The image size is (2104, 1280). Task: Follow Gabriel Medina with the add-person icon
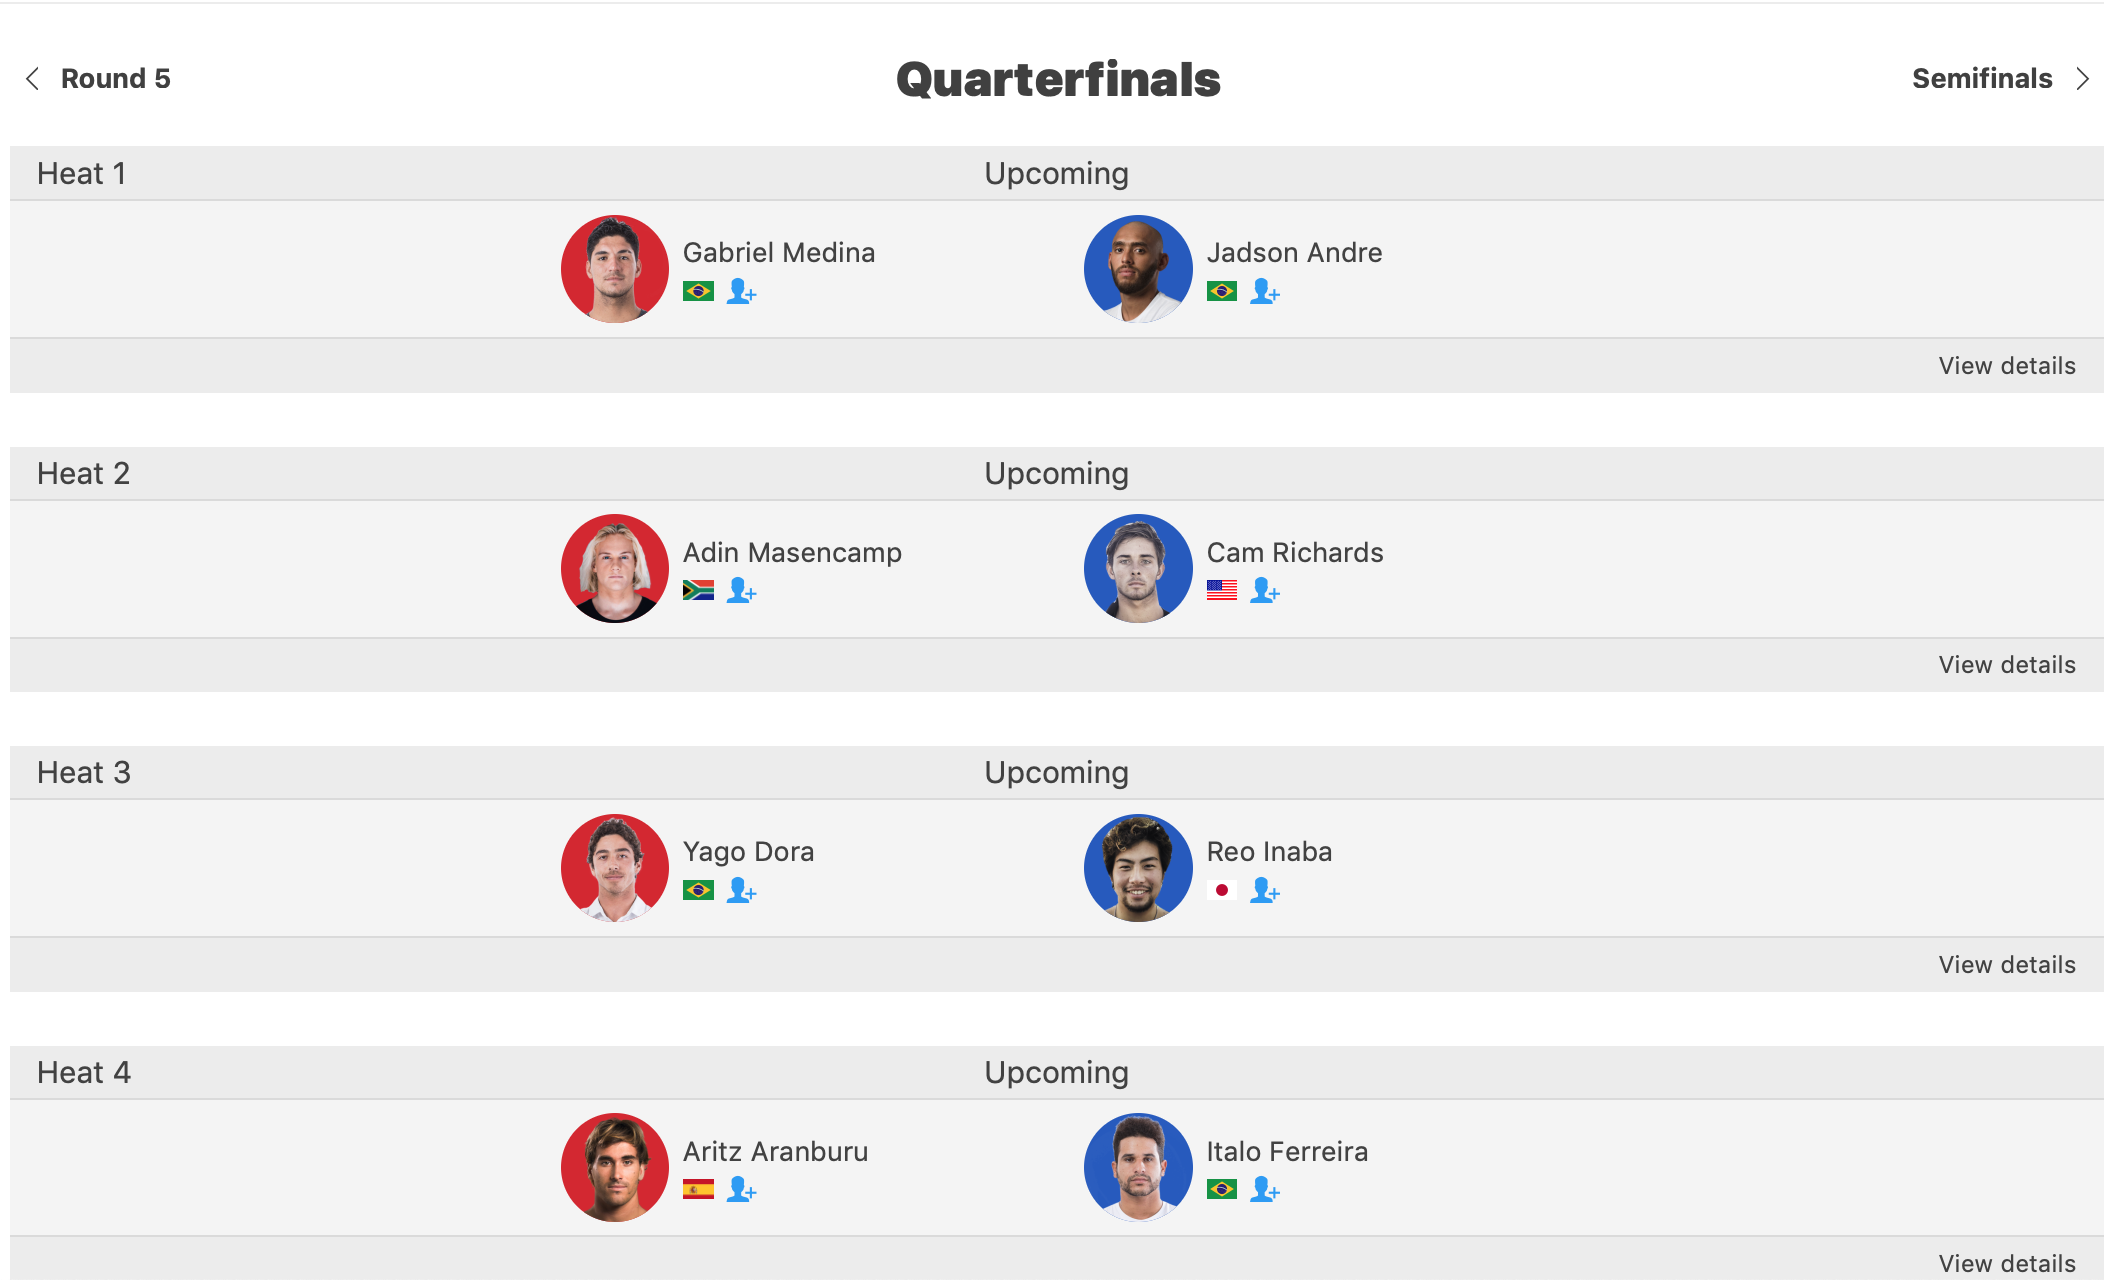pos(741,291)
